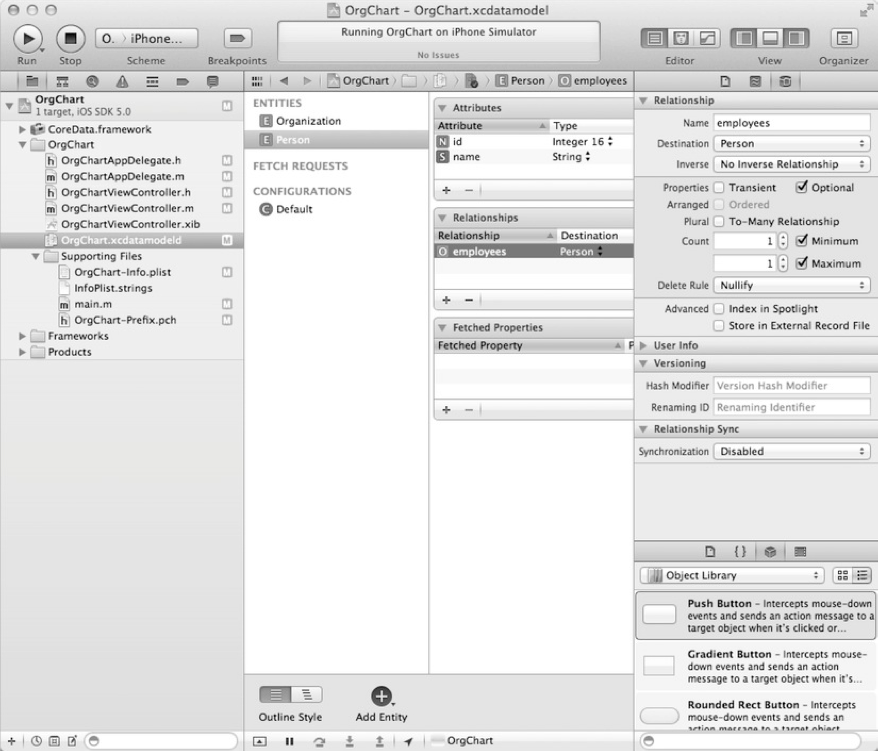Show the Search navigator
880x752 pixels.
[x=92, y=81]
